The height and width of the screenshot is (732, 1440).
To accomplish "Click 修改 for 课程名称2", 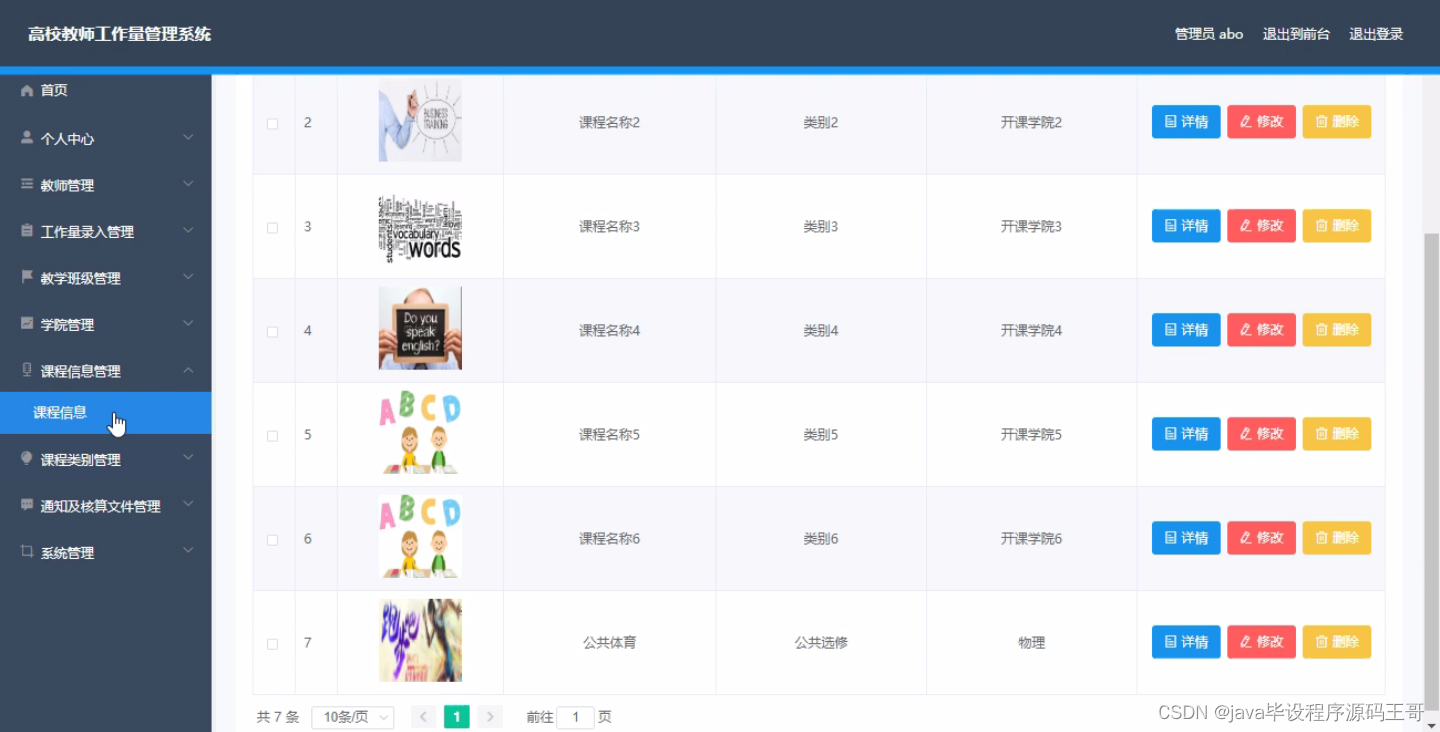I will pos(1261,122).
